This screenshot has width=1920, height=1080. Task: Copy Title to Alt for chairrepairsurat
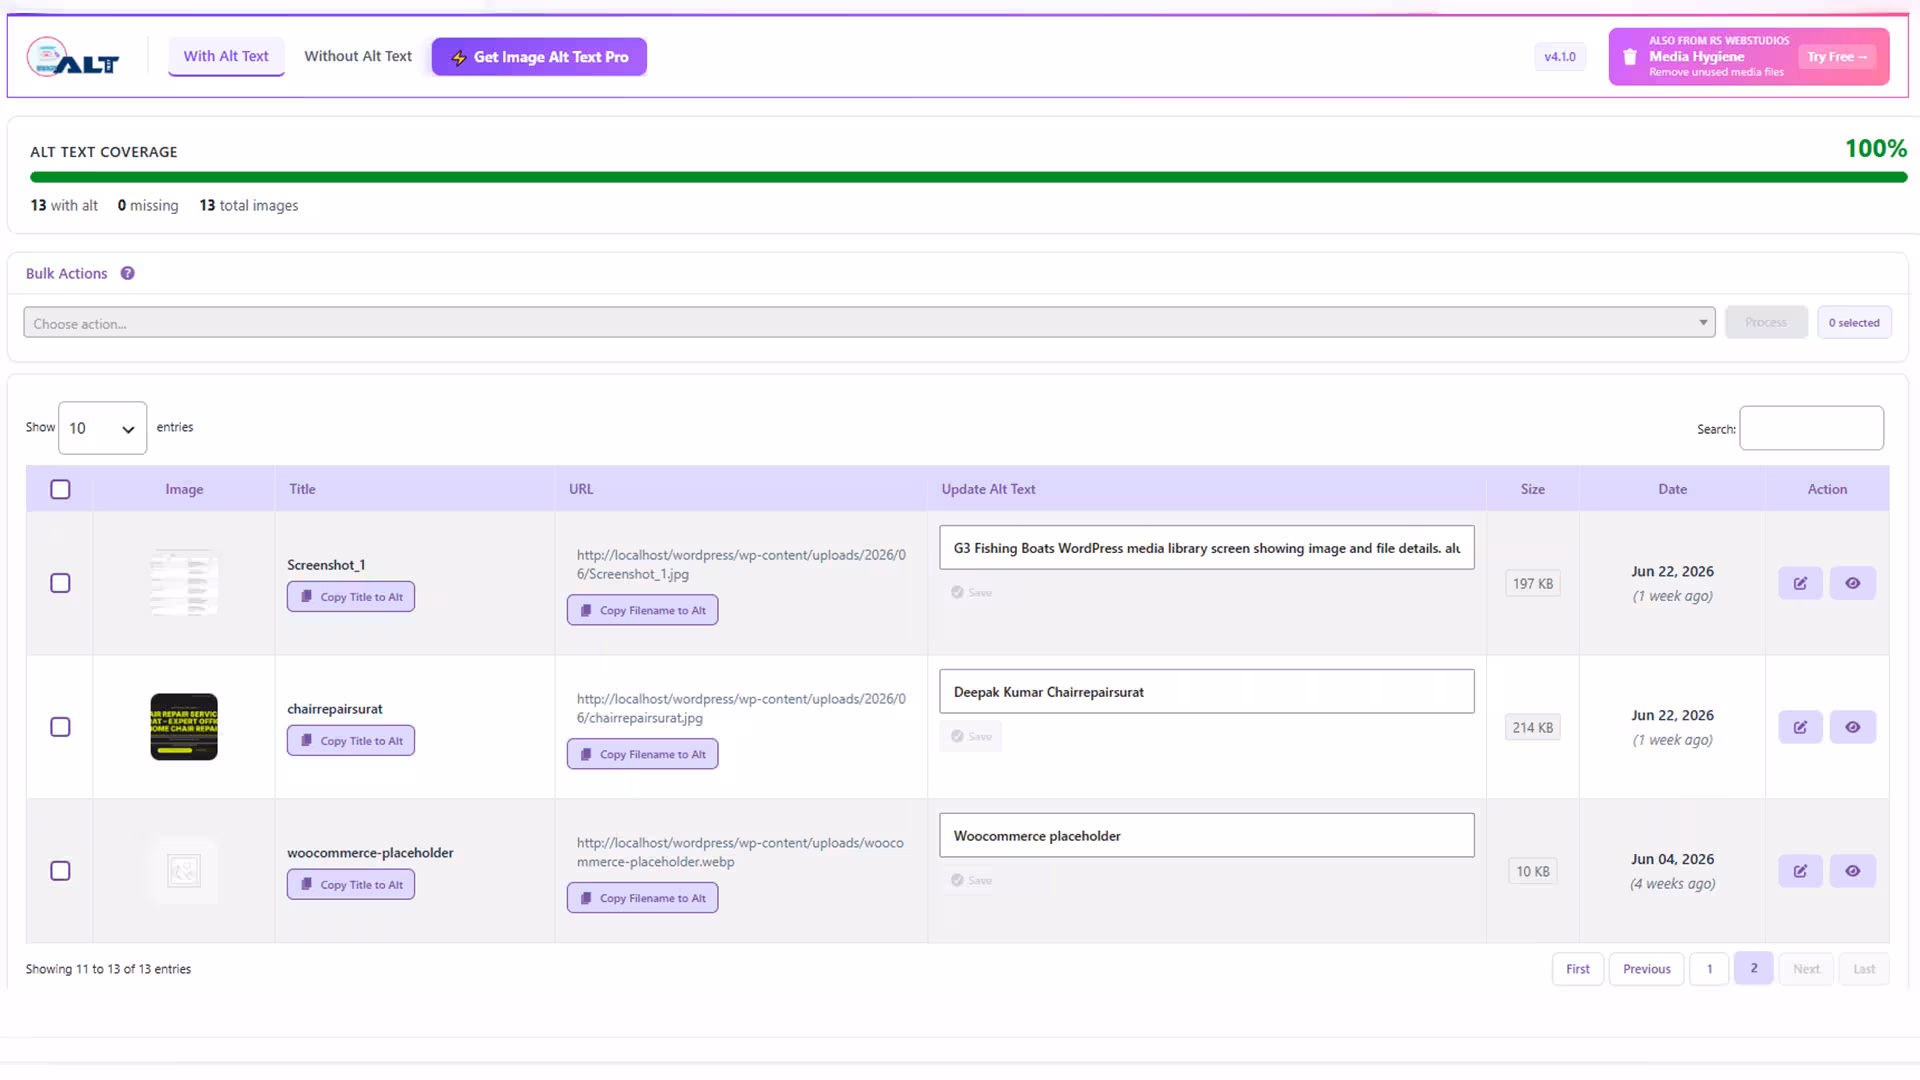click(x=351, y=741)
